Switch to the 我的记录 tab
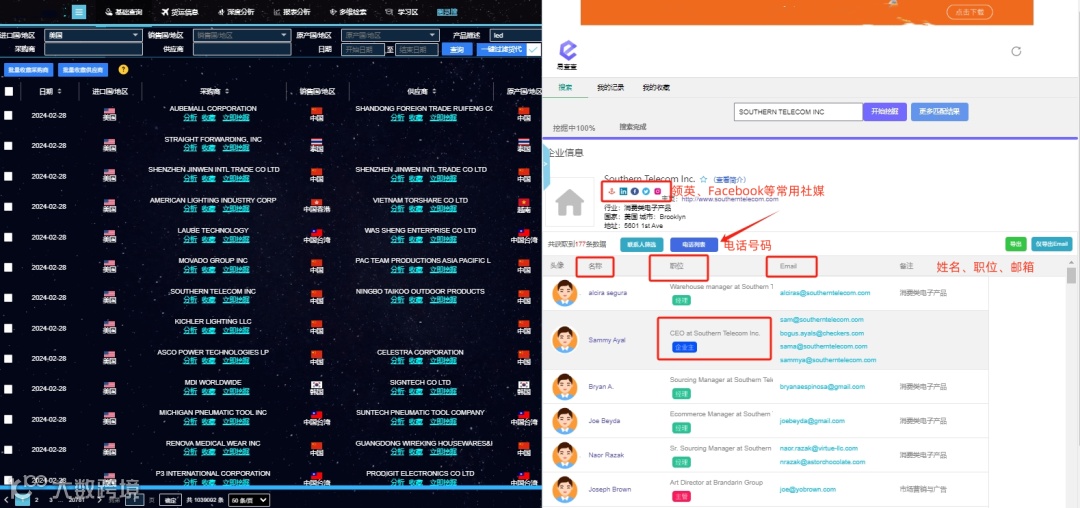Viewport: 1080px width, 508px height. 610,87
